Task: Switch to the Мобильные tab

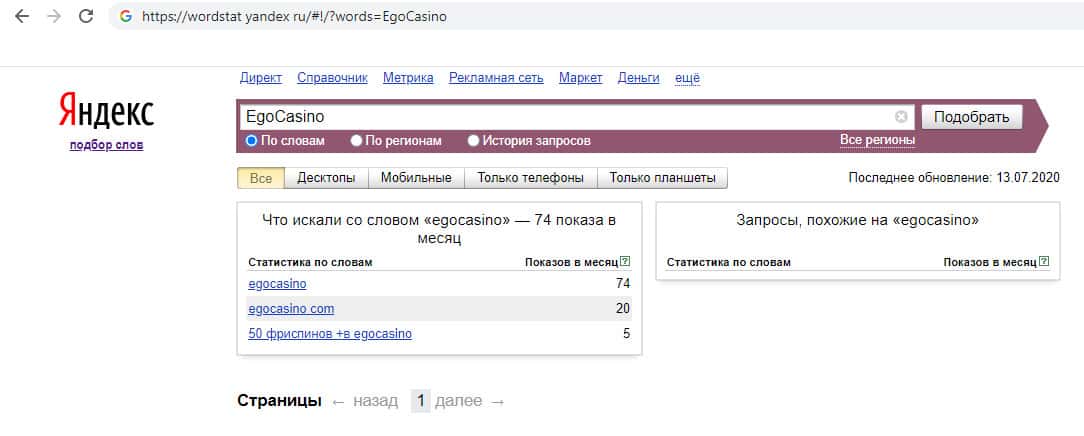Action: (x=416, y=178)
